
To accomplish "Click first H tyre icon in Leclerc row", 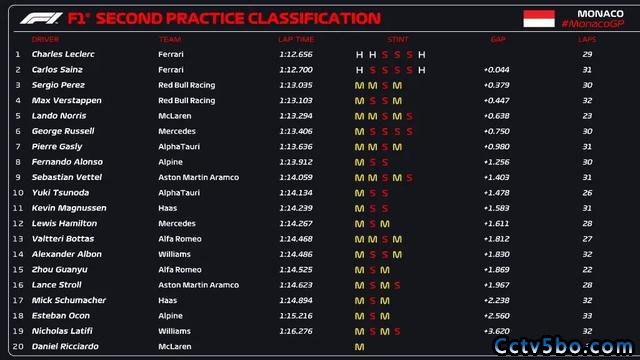I will pyautogui.click(x=359, y=55).
